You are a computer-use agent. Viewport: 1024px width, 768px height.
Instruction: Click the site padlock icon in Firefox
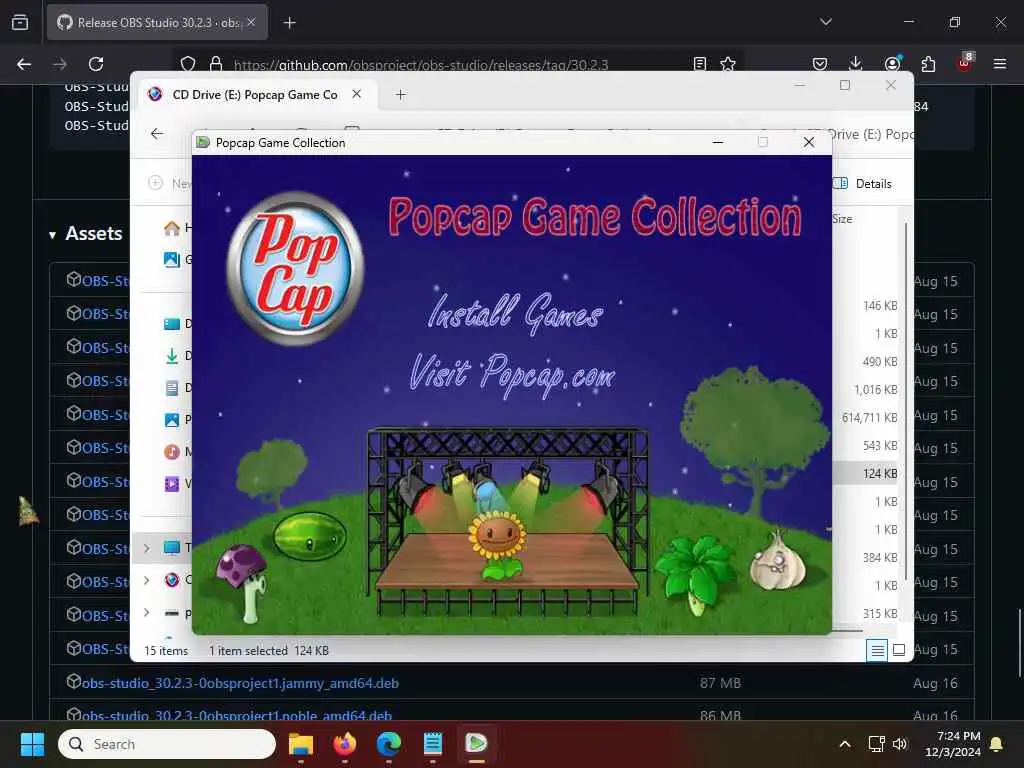(x=216, y=64)
